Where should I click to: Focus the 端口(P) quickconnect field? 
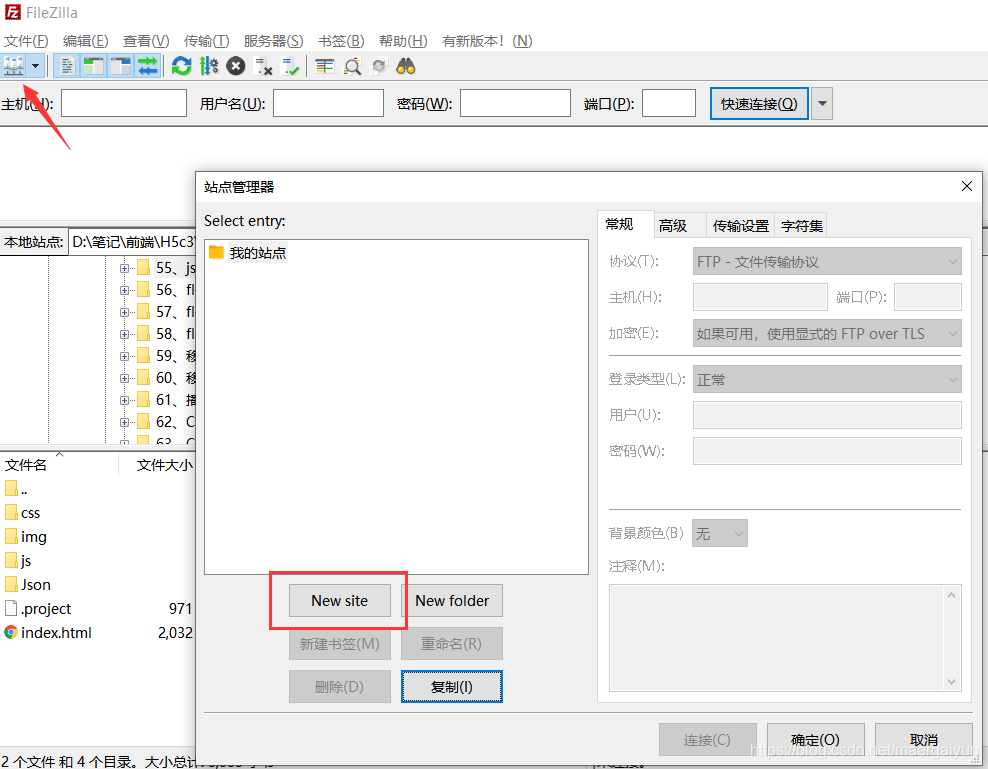[669, 103]
